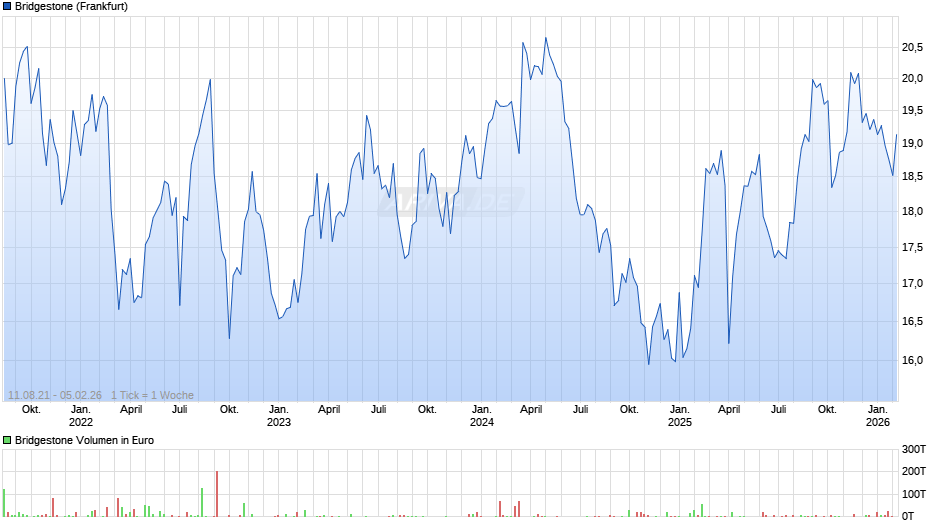Click the first 'Okt.' label before Jan. 2022
This screenshot has height=526, width=940.
click(x=31, y=410)
